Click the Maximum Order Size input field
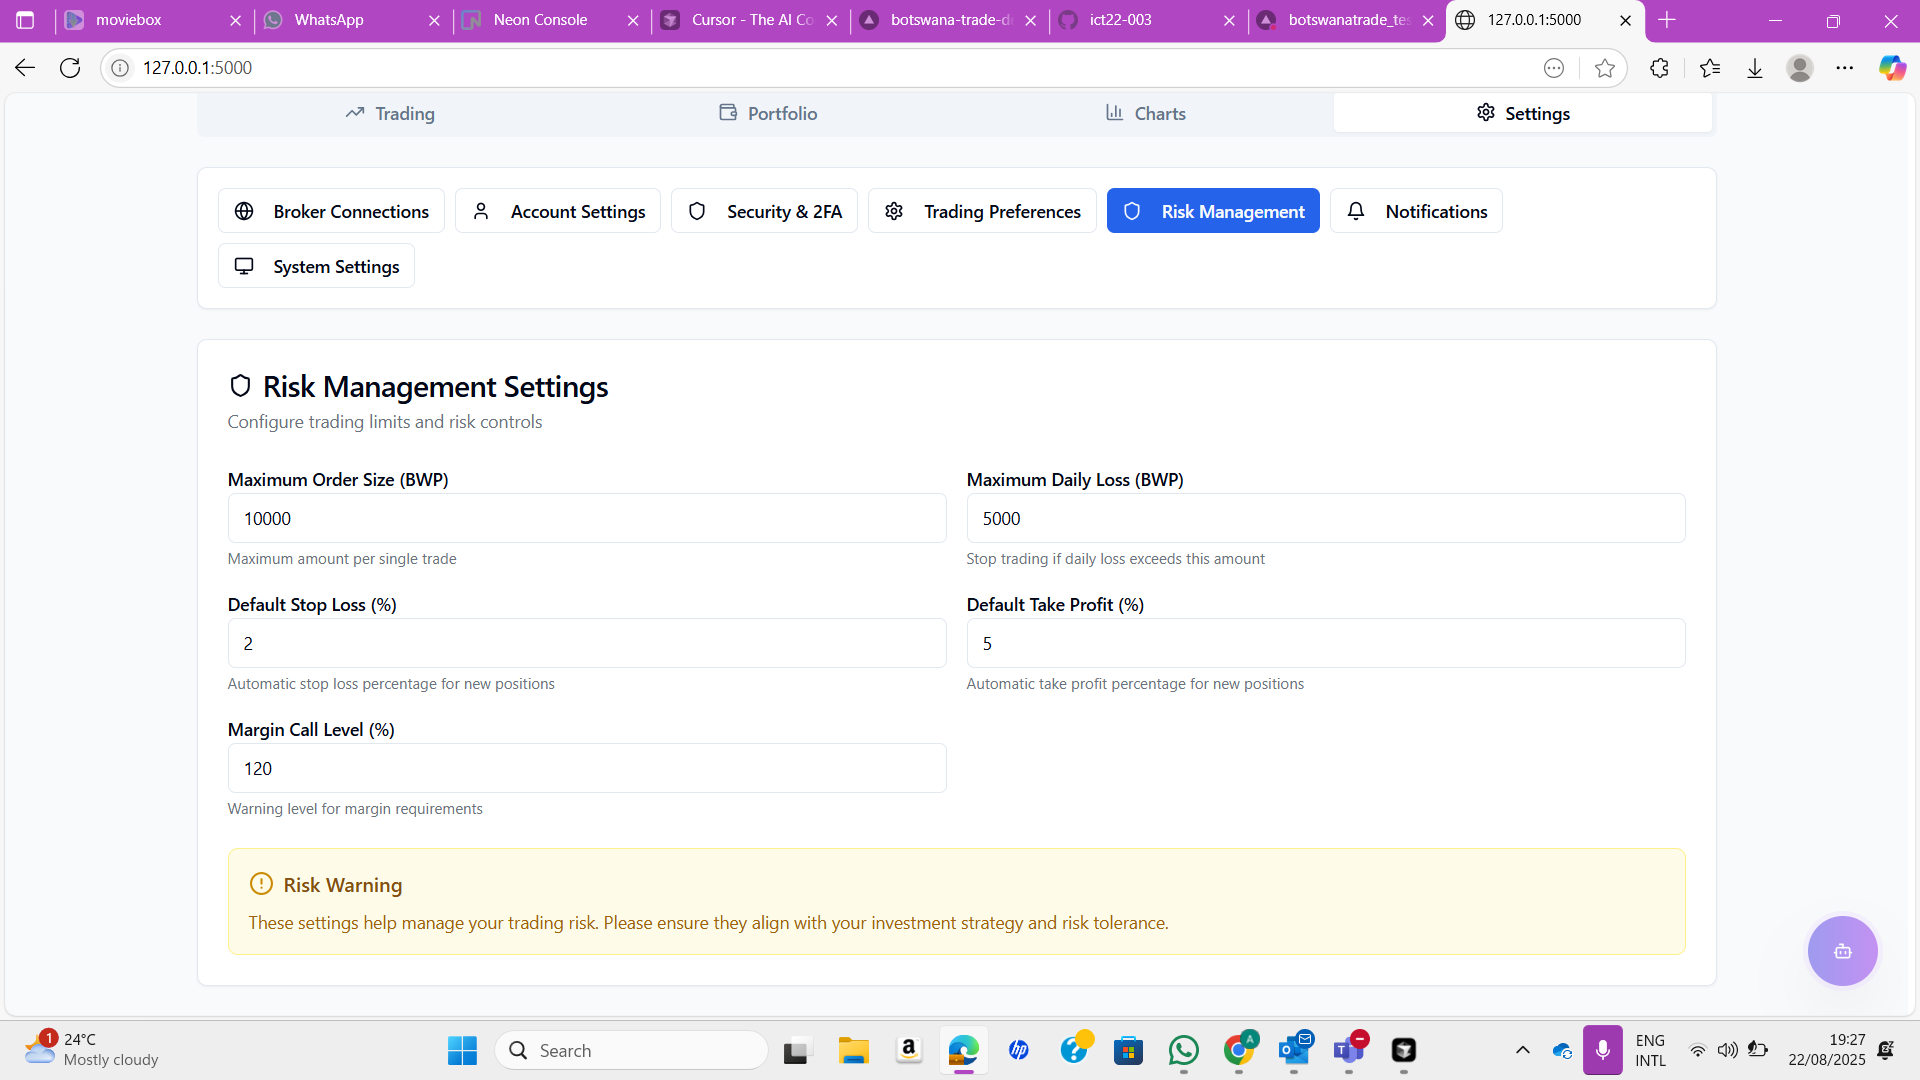 (587, 518)
